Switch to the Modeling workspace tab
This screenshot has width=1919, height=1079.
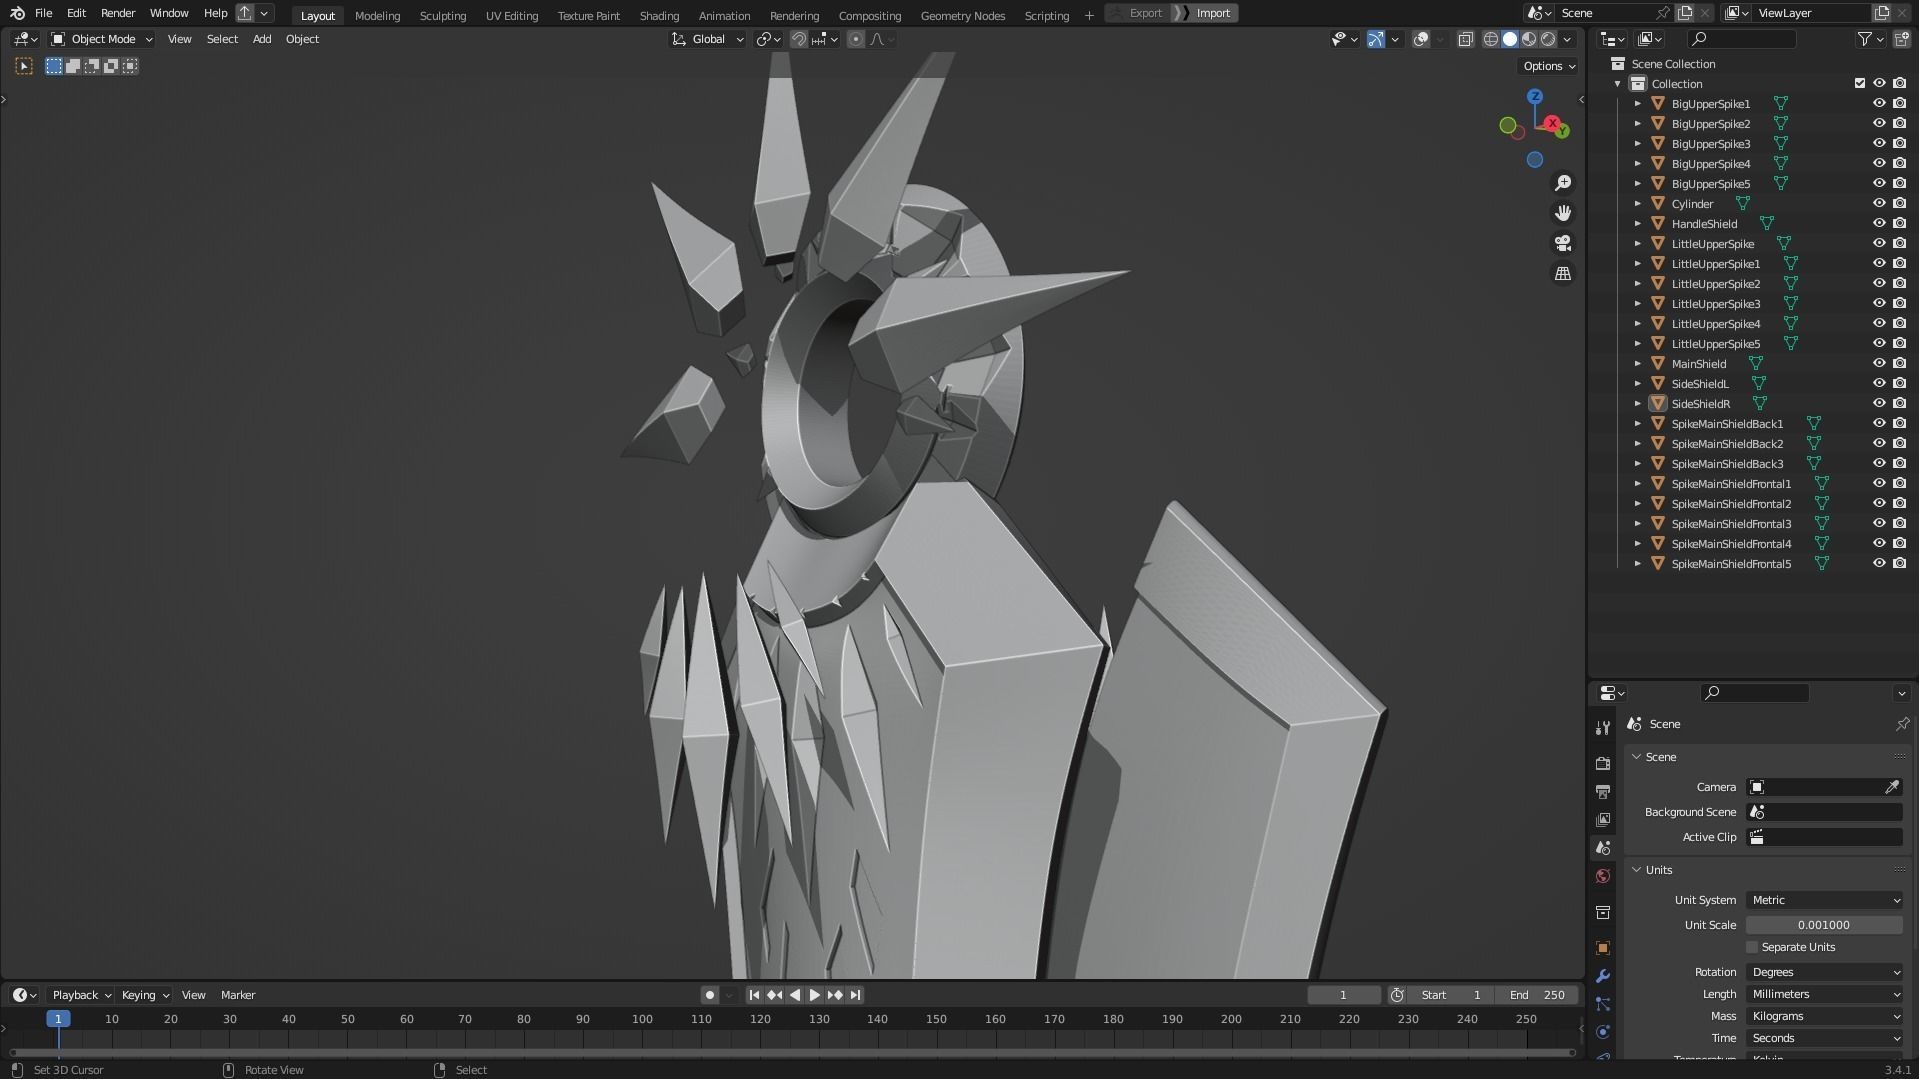(x=377, y=15)
